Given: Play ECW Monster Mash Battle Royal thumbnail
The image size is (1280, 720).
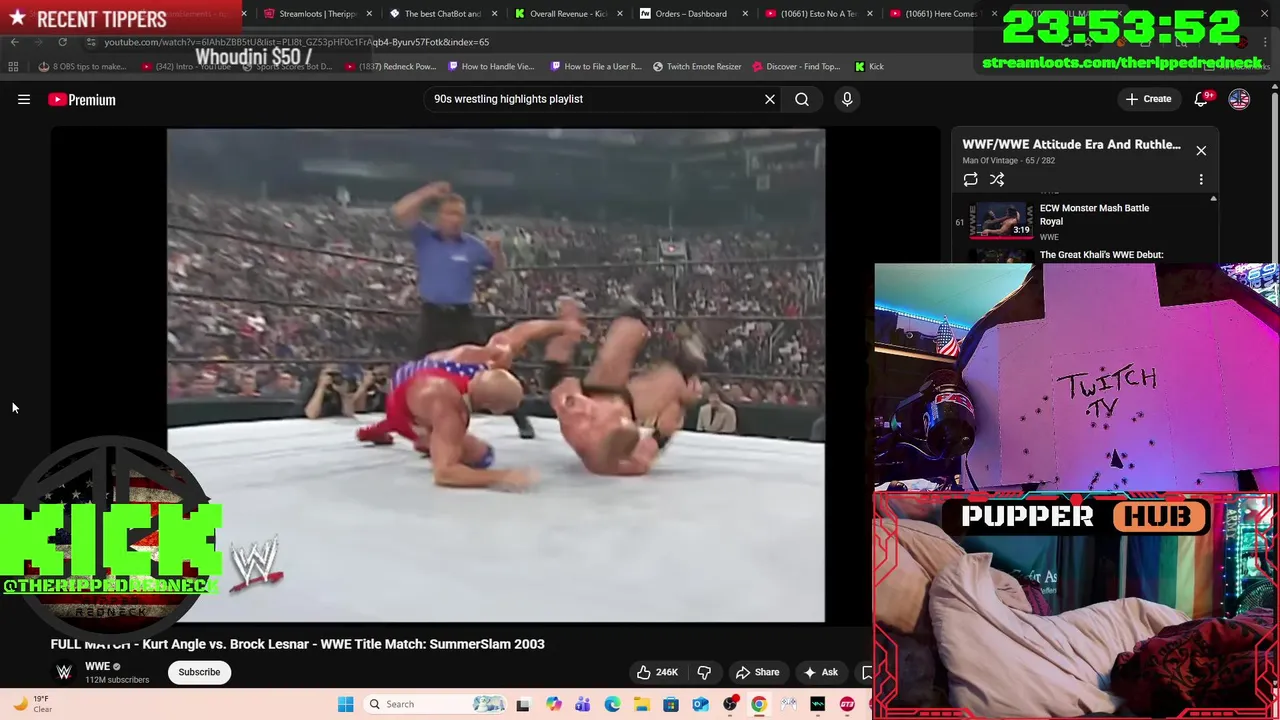Looking at the screenshot, I should [x=1002, y=220].
